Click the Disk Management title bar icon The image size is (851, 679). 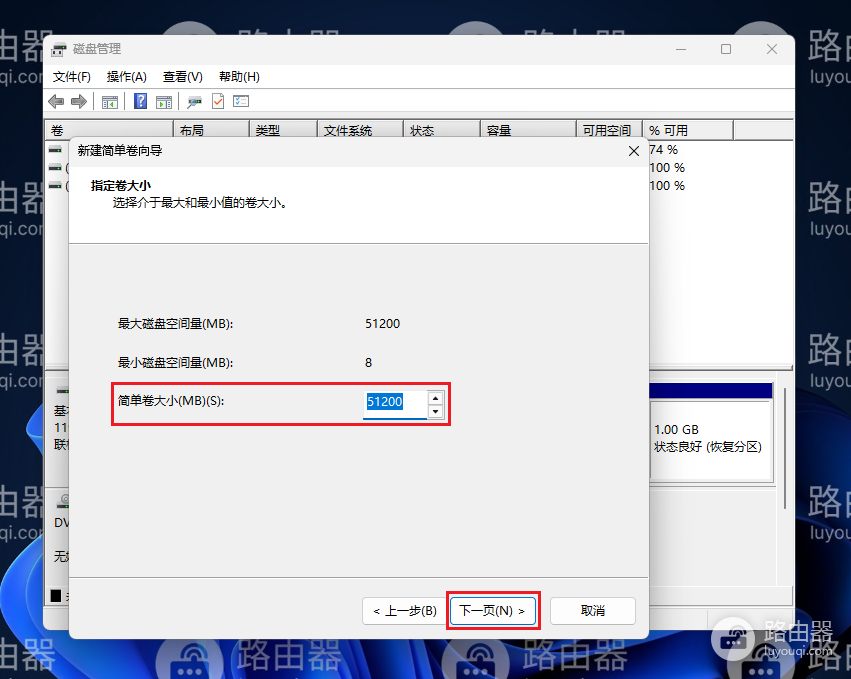[x=59, y=49]
